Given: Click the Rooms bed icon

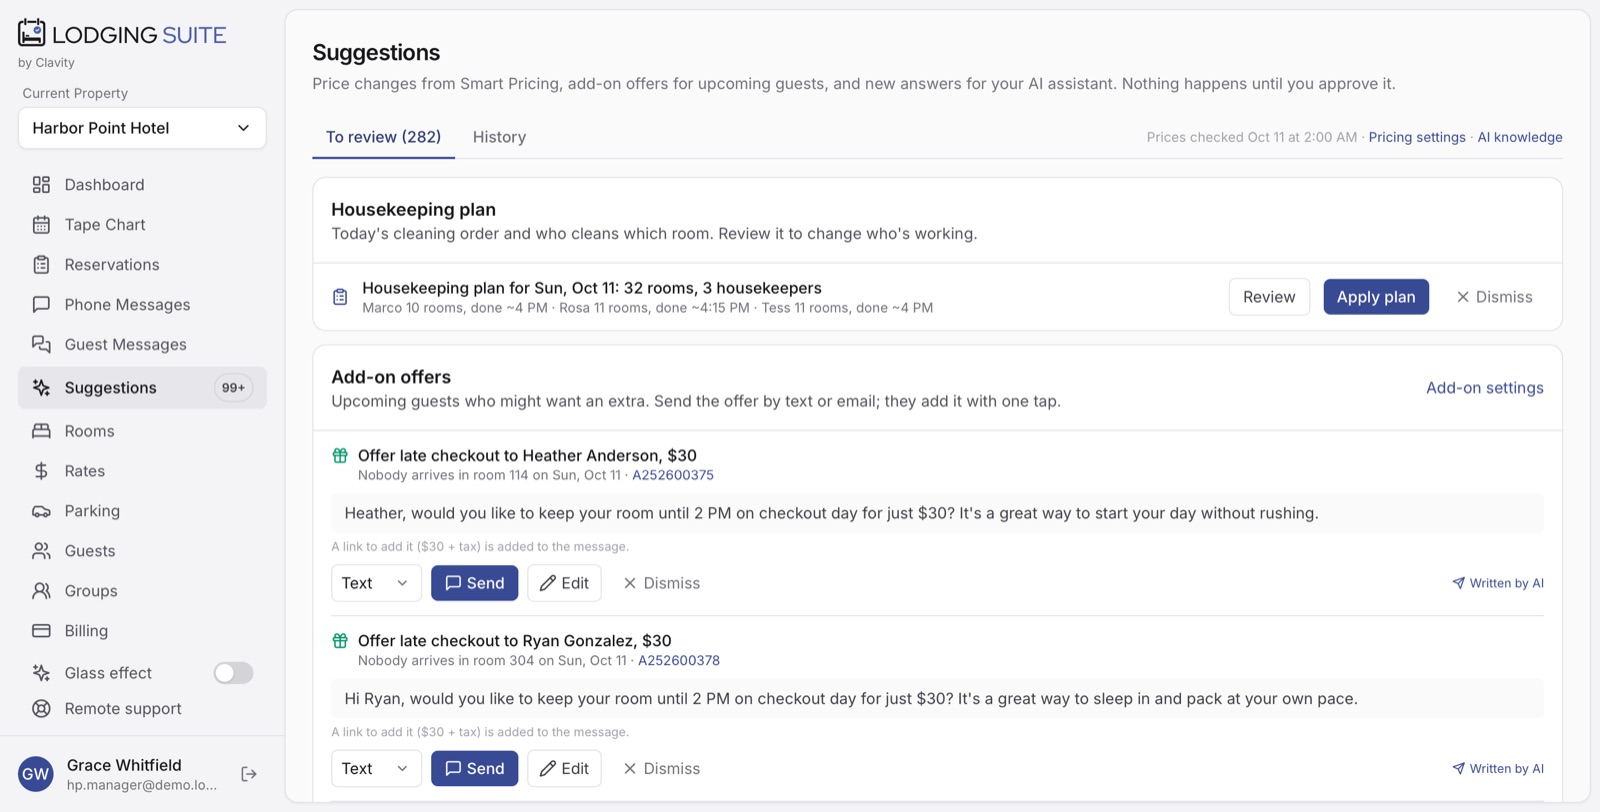Looking at the screenshot, I should (x=41, y=431).
